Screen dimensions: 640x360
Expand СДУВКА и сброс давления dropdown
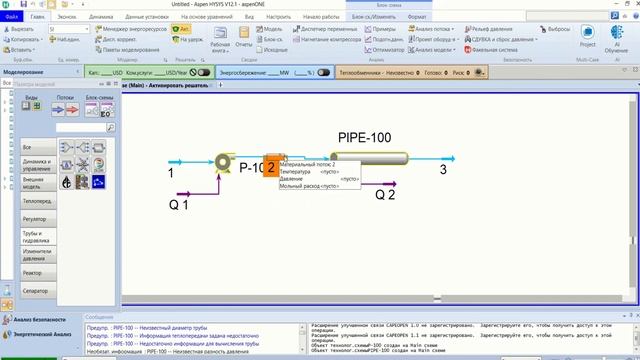pos(536,40)
